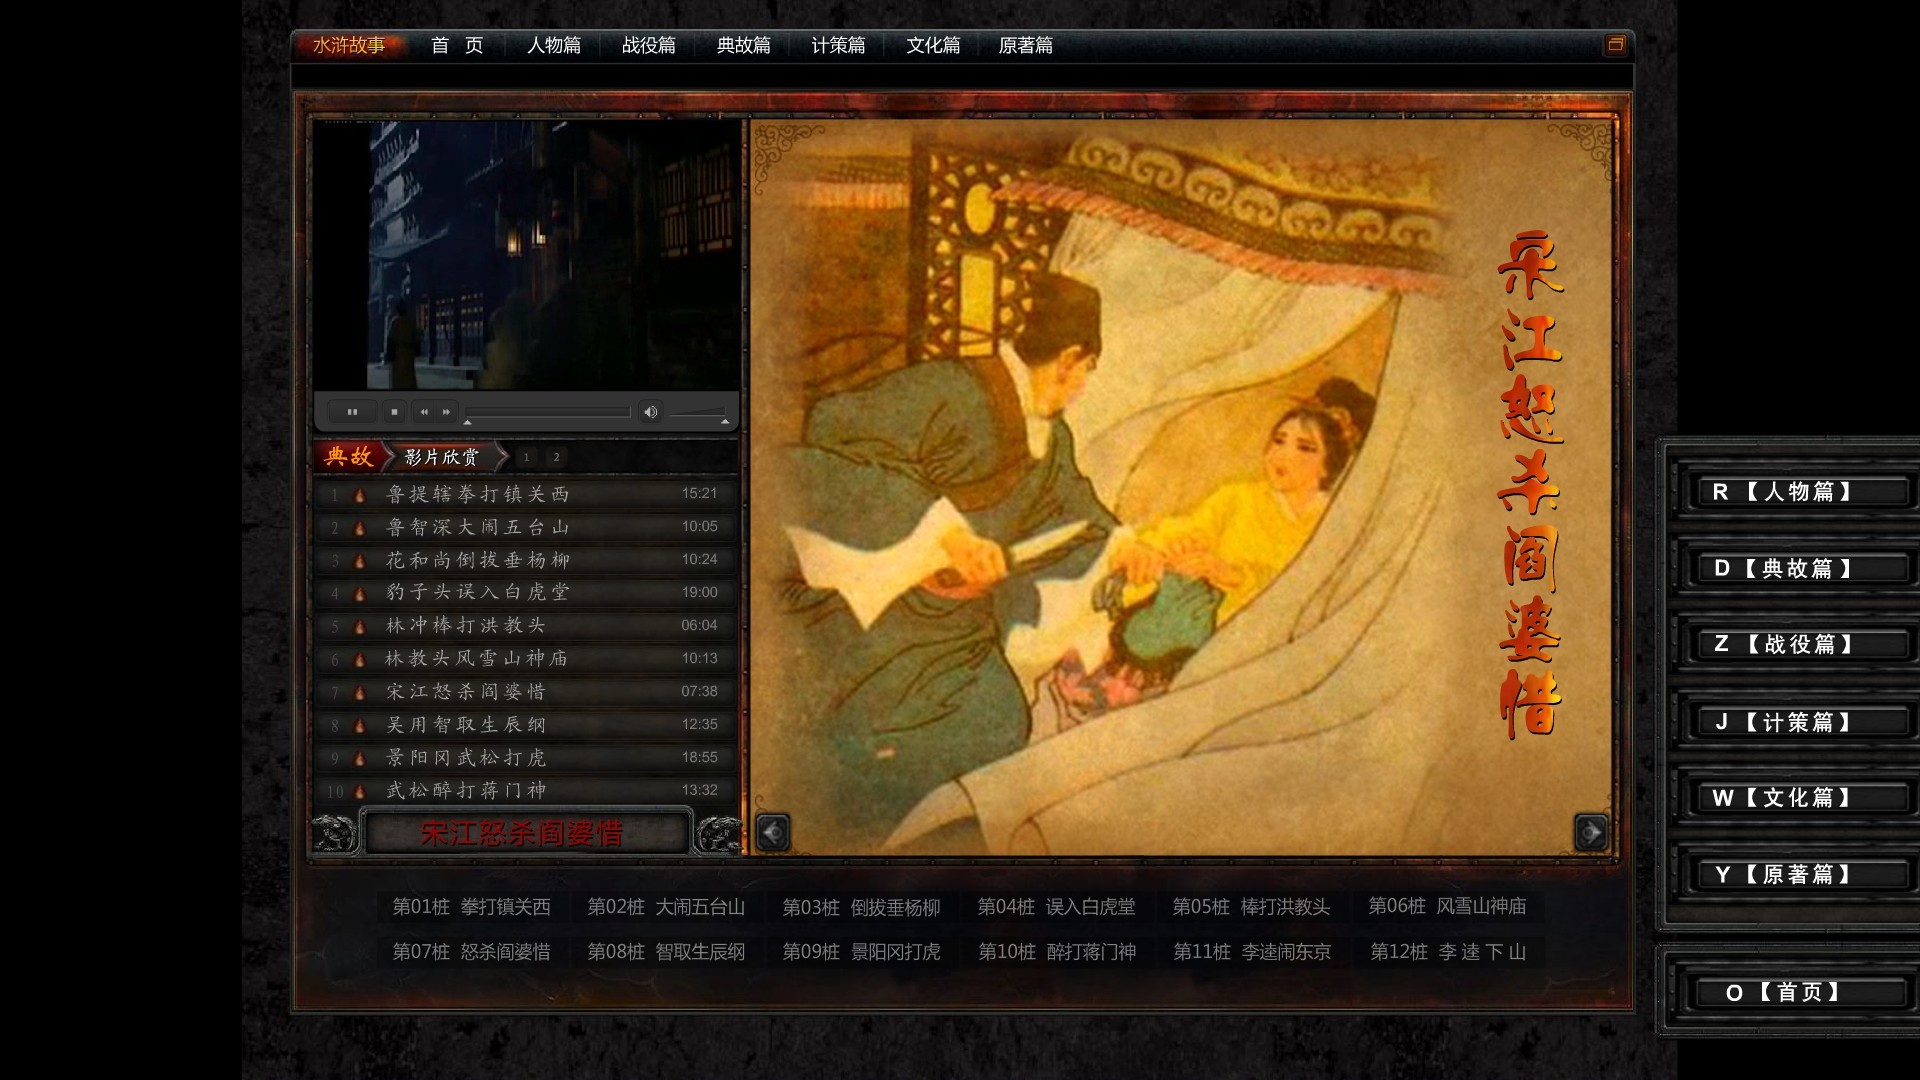Click the video seek progress bar
Viewport: 1920px width, 1080px height.
[548, 412]
